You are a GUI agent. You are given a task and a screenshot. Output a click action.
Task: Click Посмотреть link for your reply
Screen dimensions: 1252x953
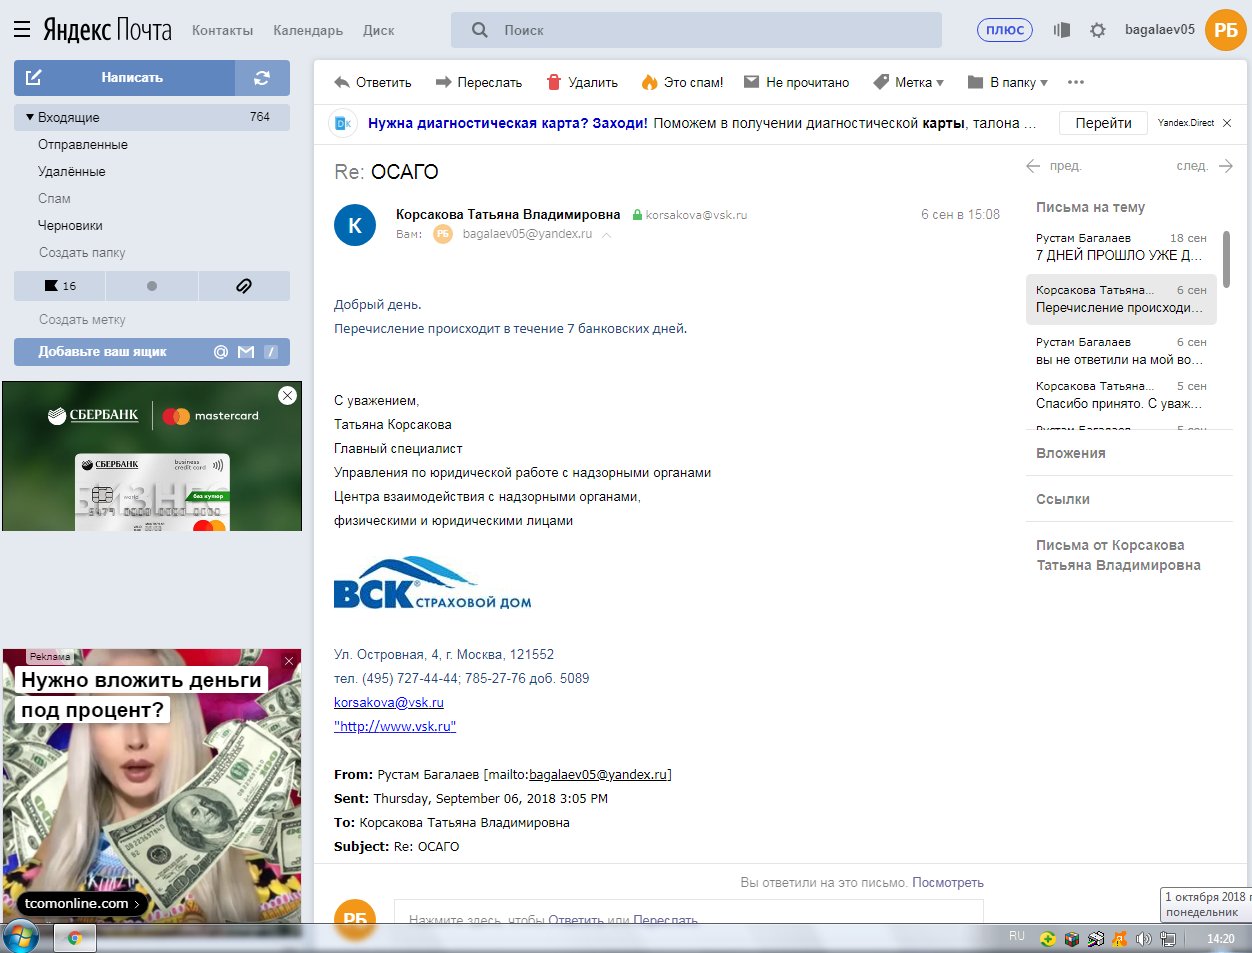coord(948,883)
